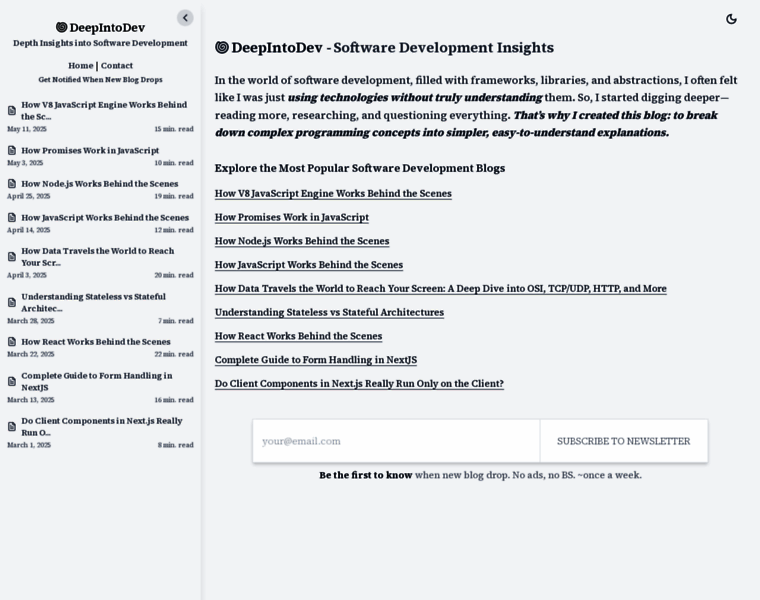Image resolution: width=760 pixels, height=600 pixels.
Task: Click the spiral logo beside main heading
Action: [x=222, y=48]
